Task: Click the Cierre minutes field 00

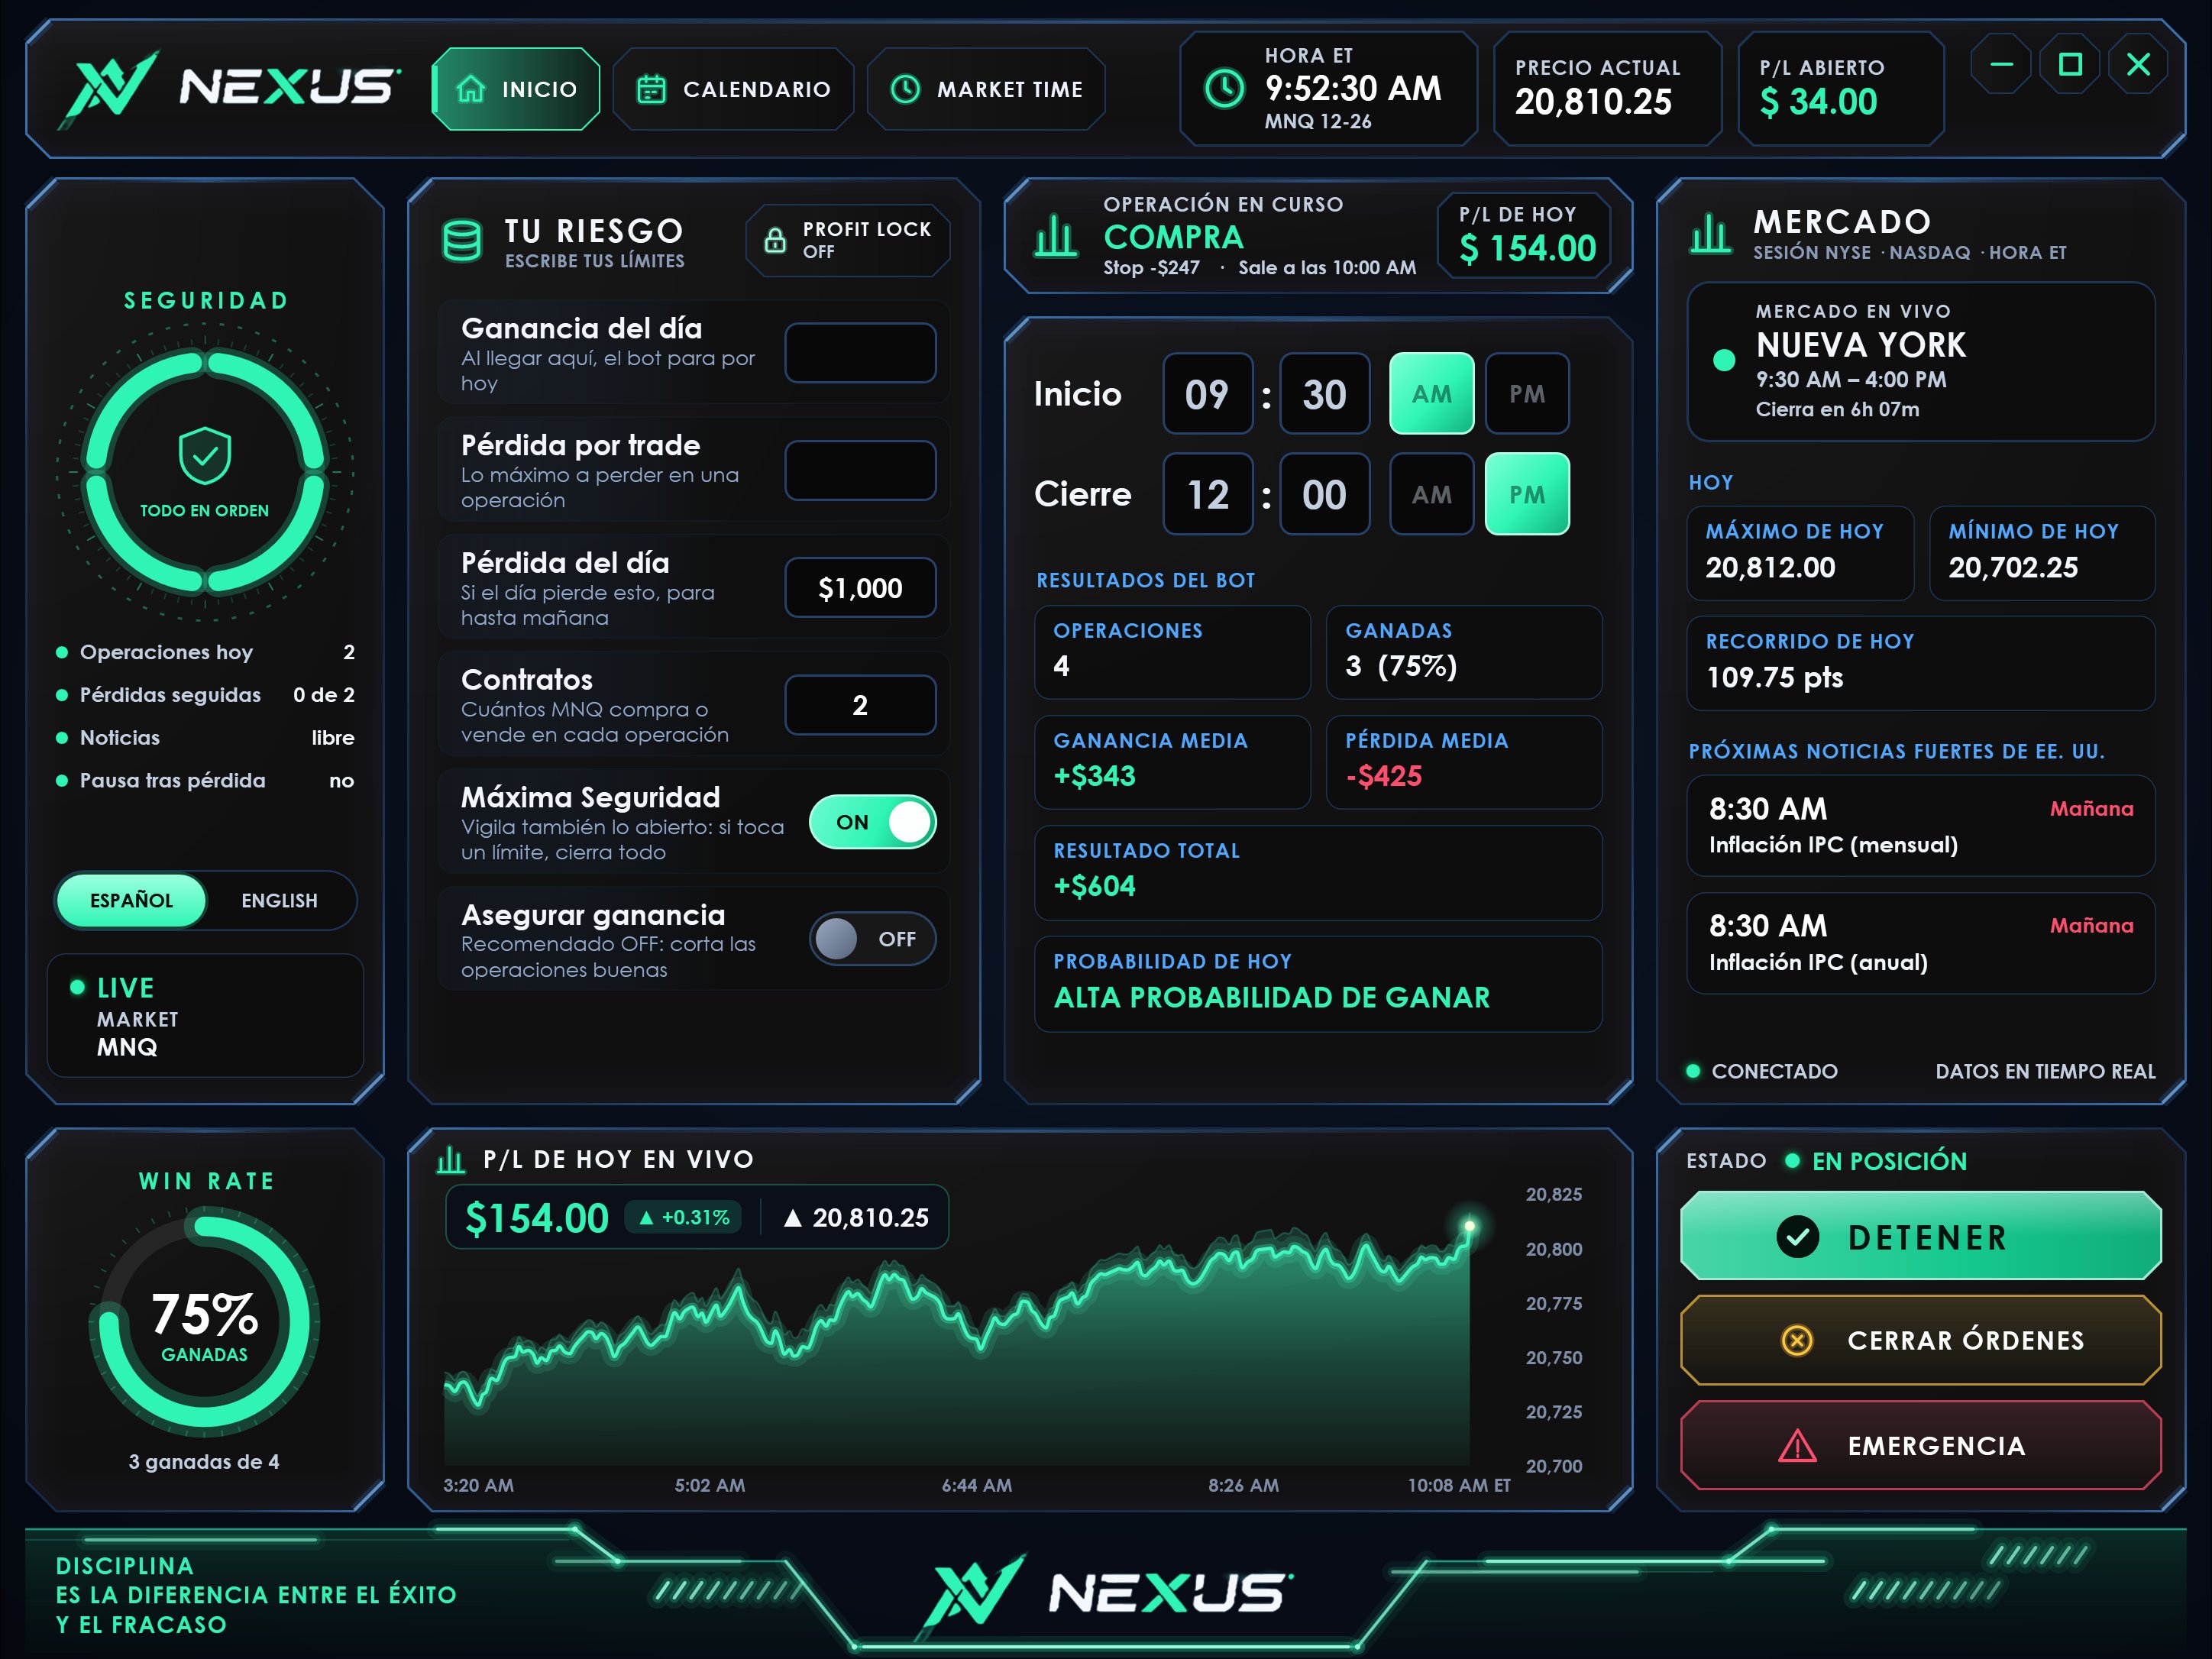Action: coord(1324,494)
